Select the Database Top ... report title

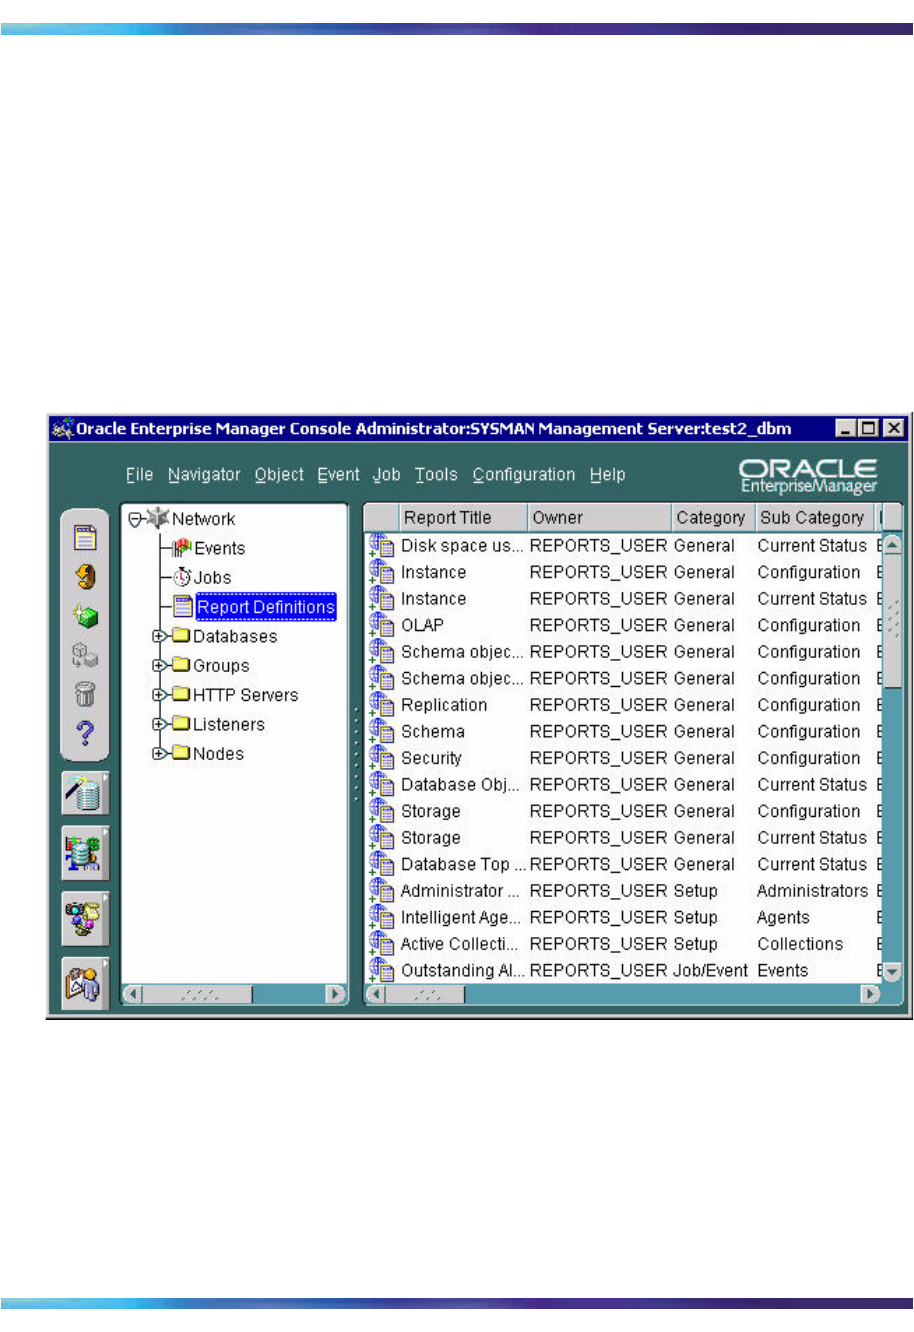(x=463, y=864)
